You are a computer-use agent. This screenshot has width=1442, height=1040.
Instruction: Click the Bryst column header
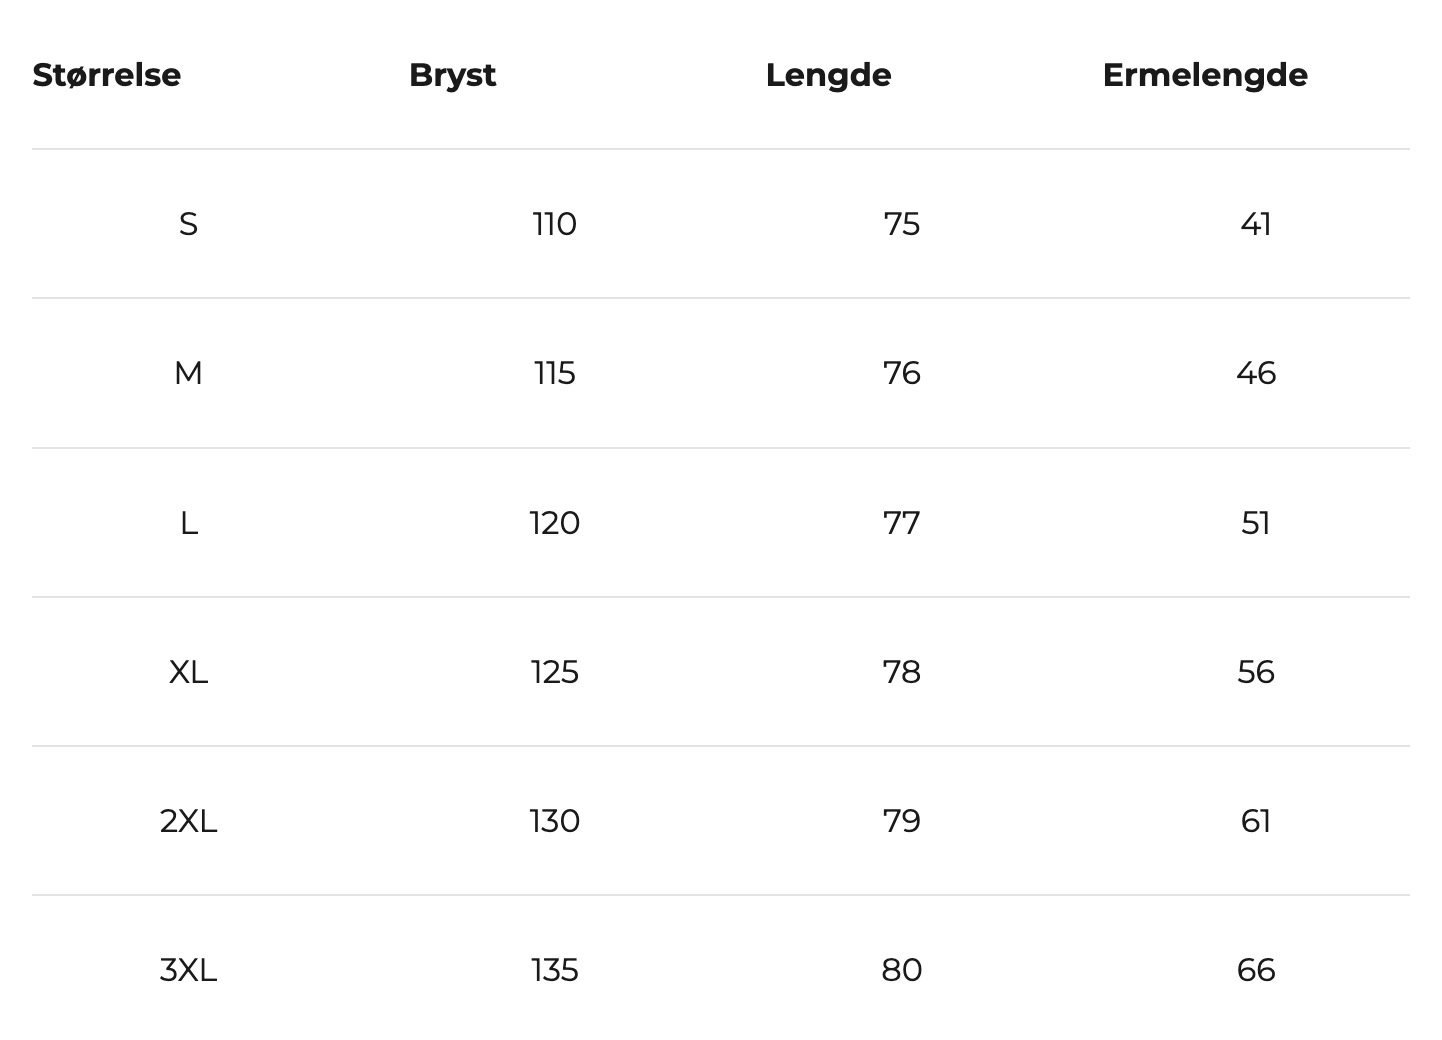(452, 75)
